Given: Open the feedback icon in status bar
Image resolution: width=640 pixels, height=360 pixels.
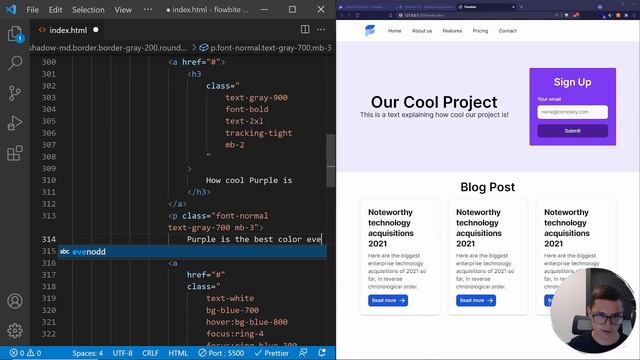Looking at the screenshot, I should coord(303,353).
